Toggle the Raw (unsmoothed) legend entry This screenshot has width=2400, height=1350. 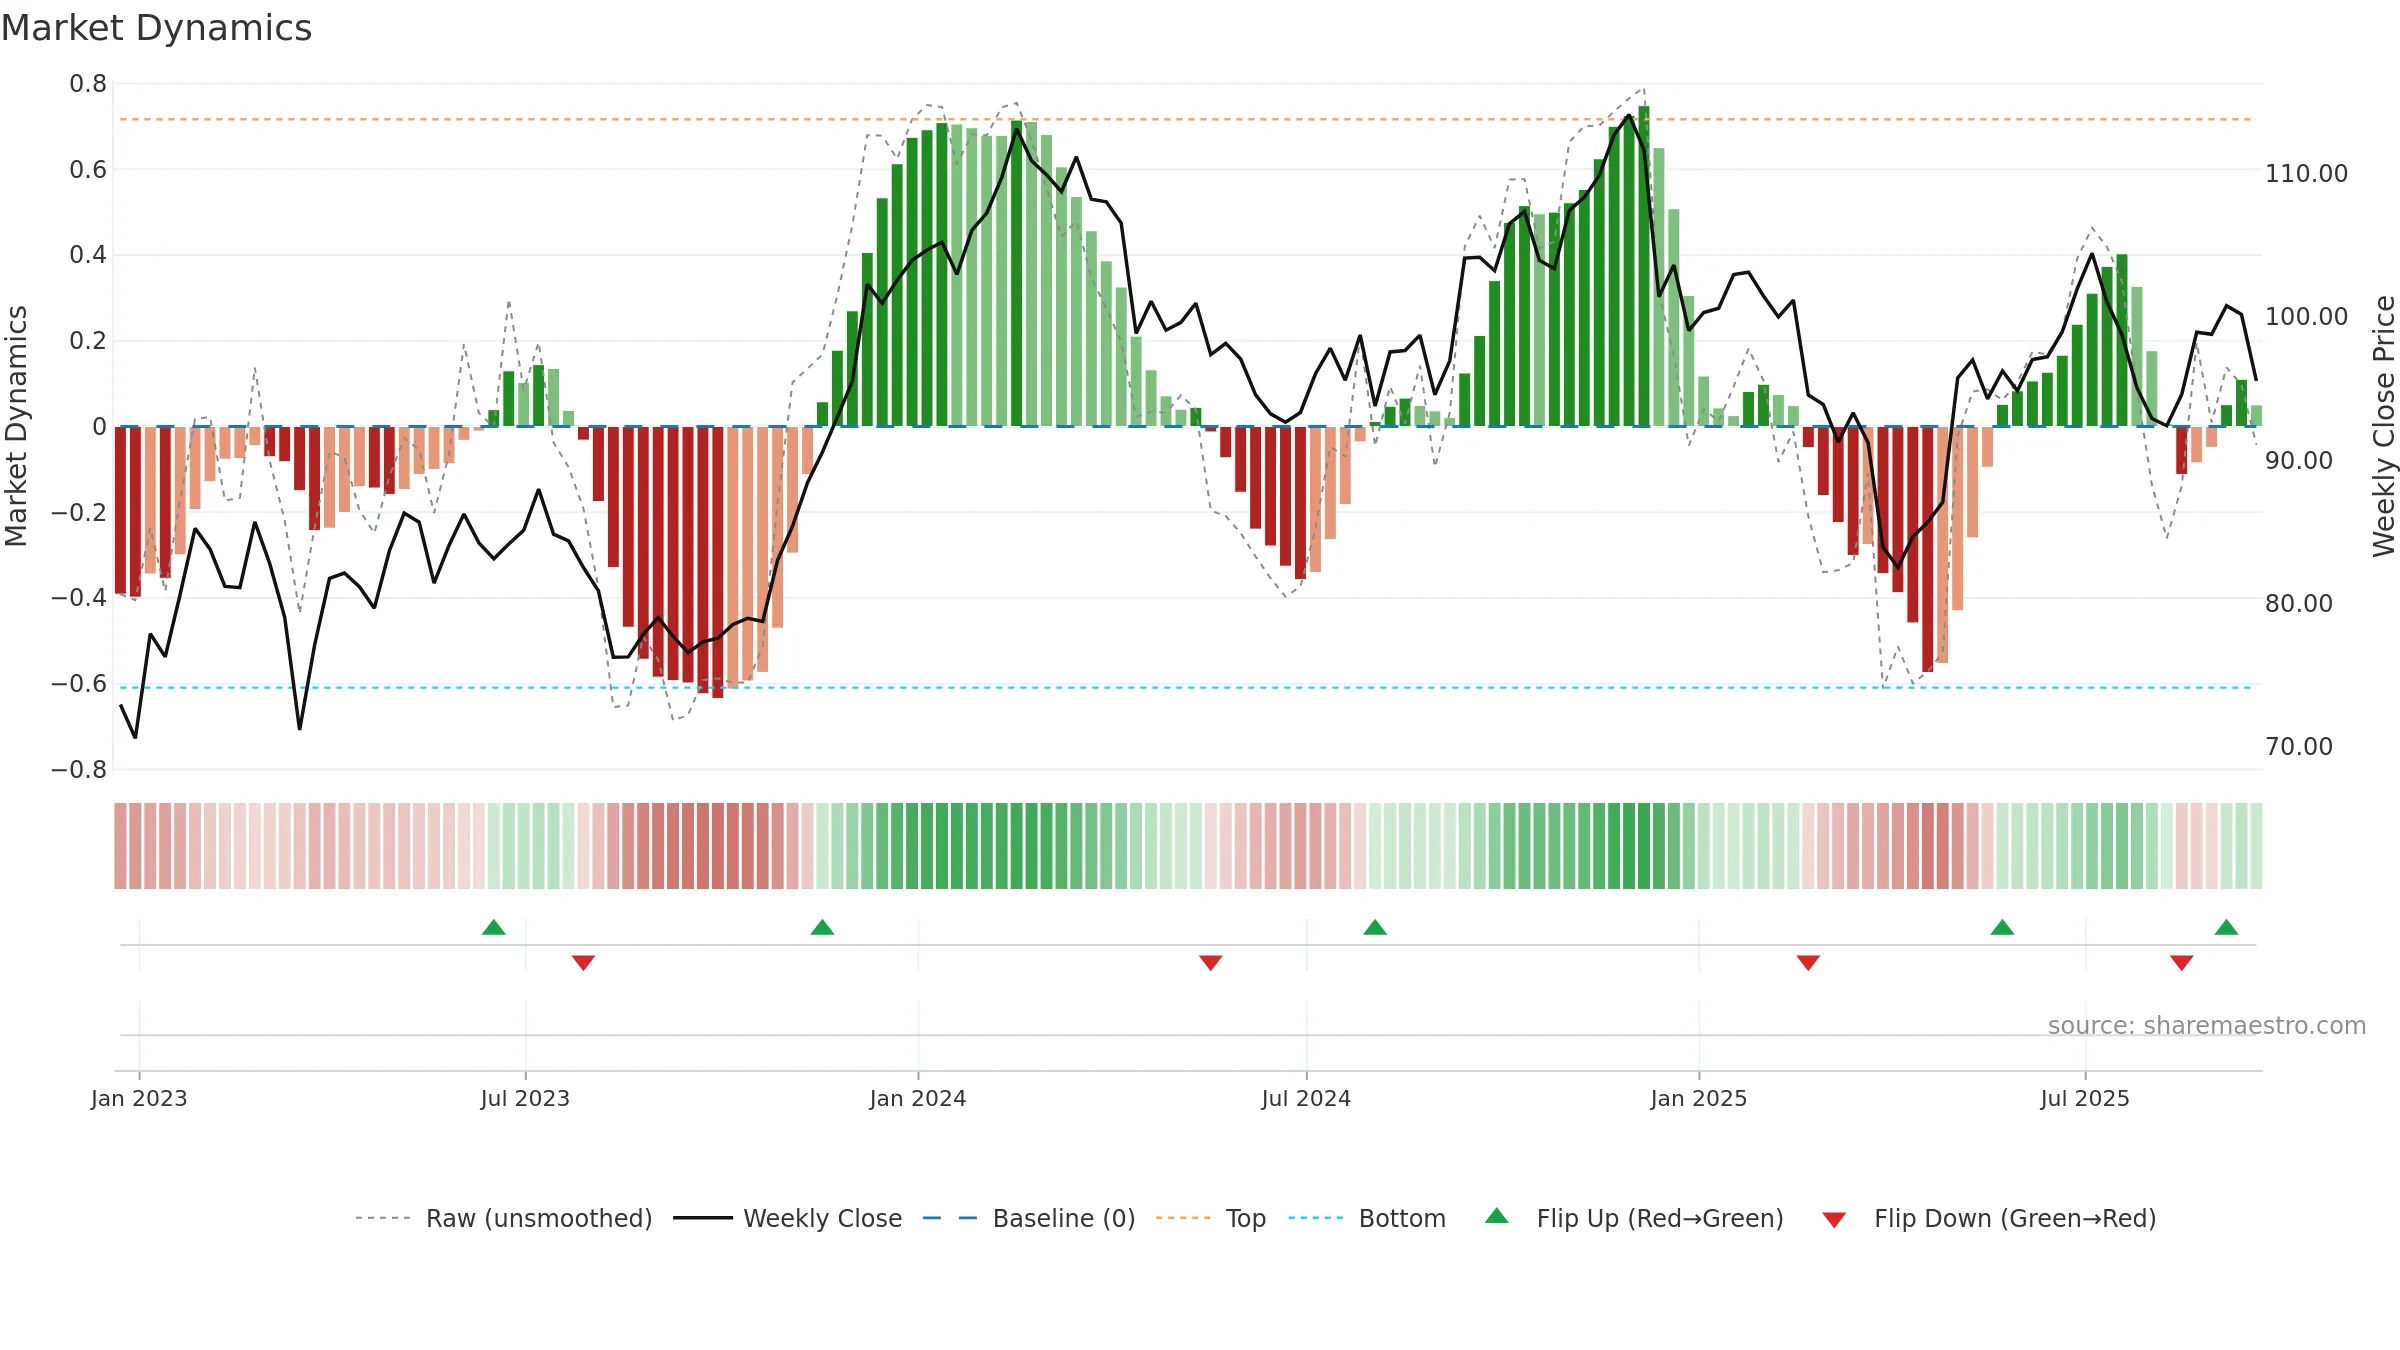(504, 1218)
